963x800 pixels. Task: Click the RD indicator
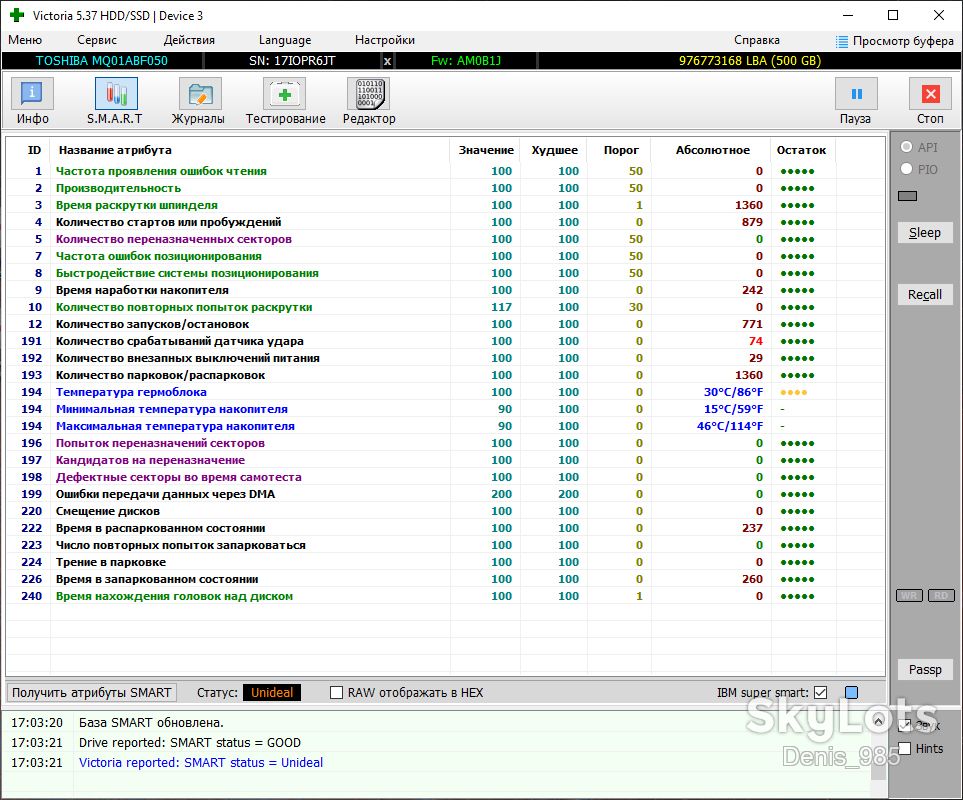pos(941,596)
